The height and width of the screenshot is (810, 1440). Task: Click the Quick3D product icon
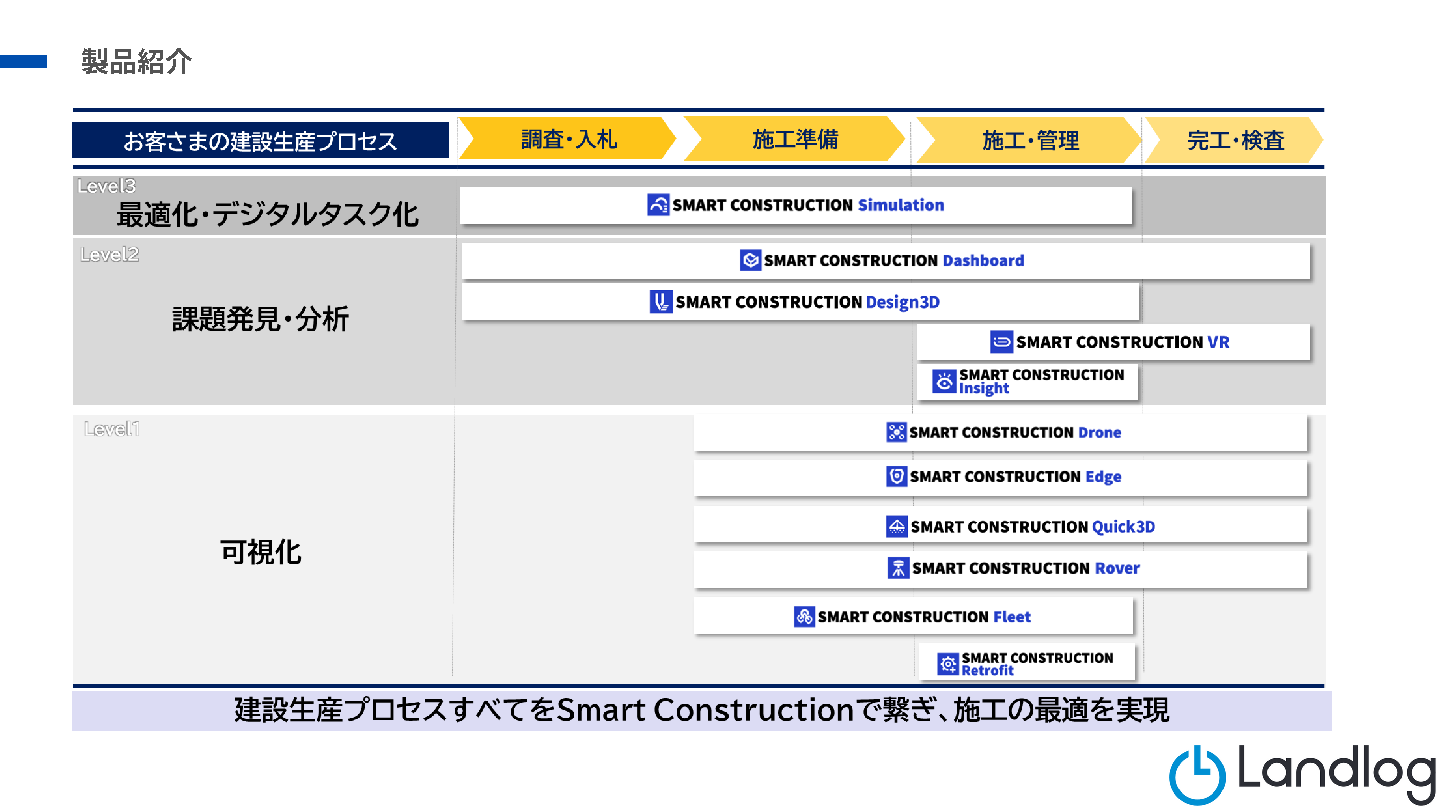tap(897, 526)
